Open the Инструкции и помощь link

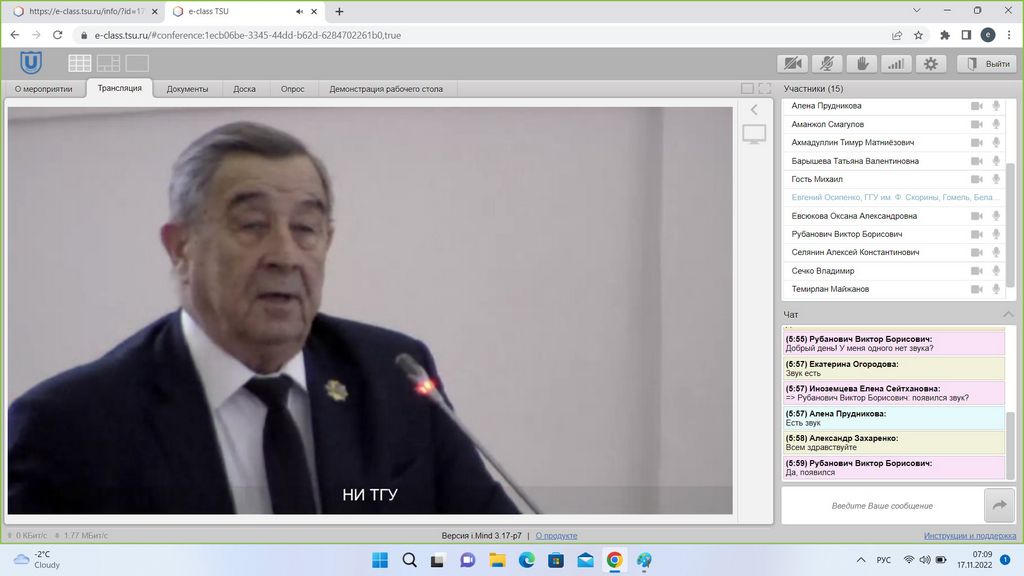(969, 535)
